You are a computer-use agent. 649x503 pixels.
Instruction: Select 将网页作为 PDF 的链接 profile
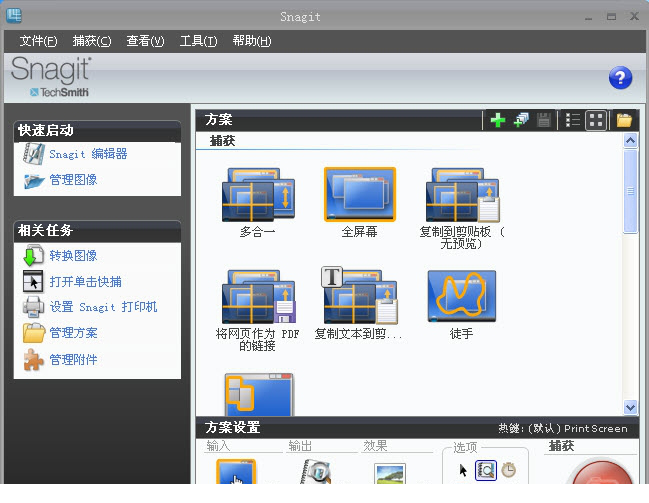click(258, 310)
